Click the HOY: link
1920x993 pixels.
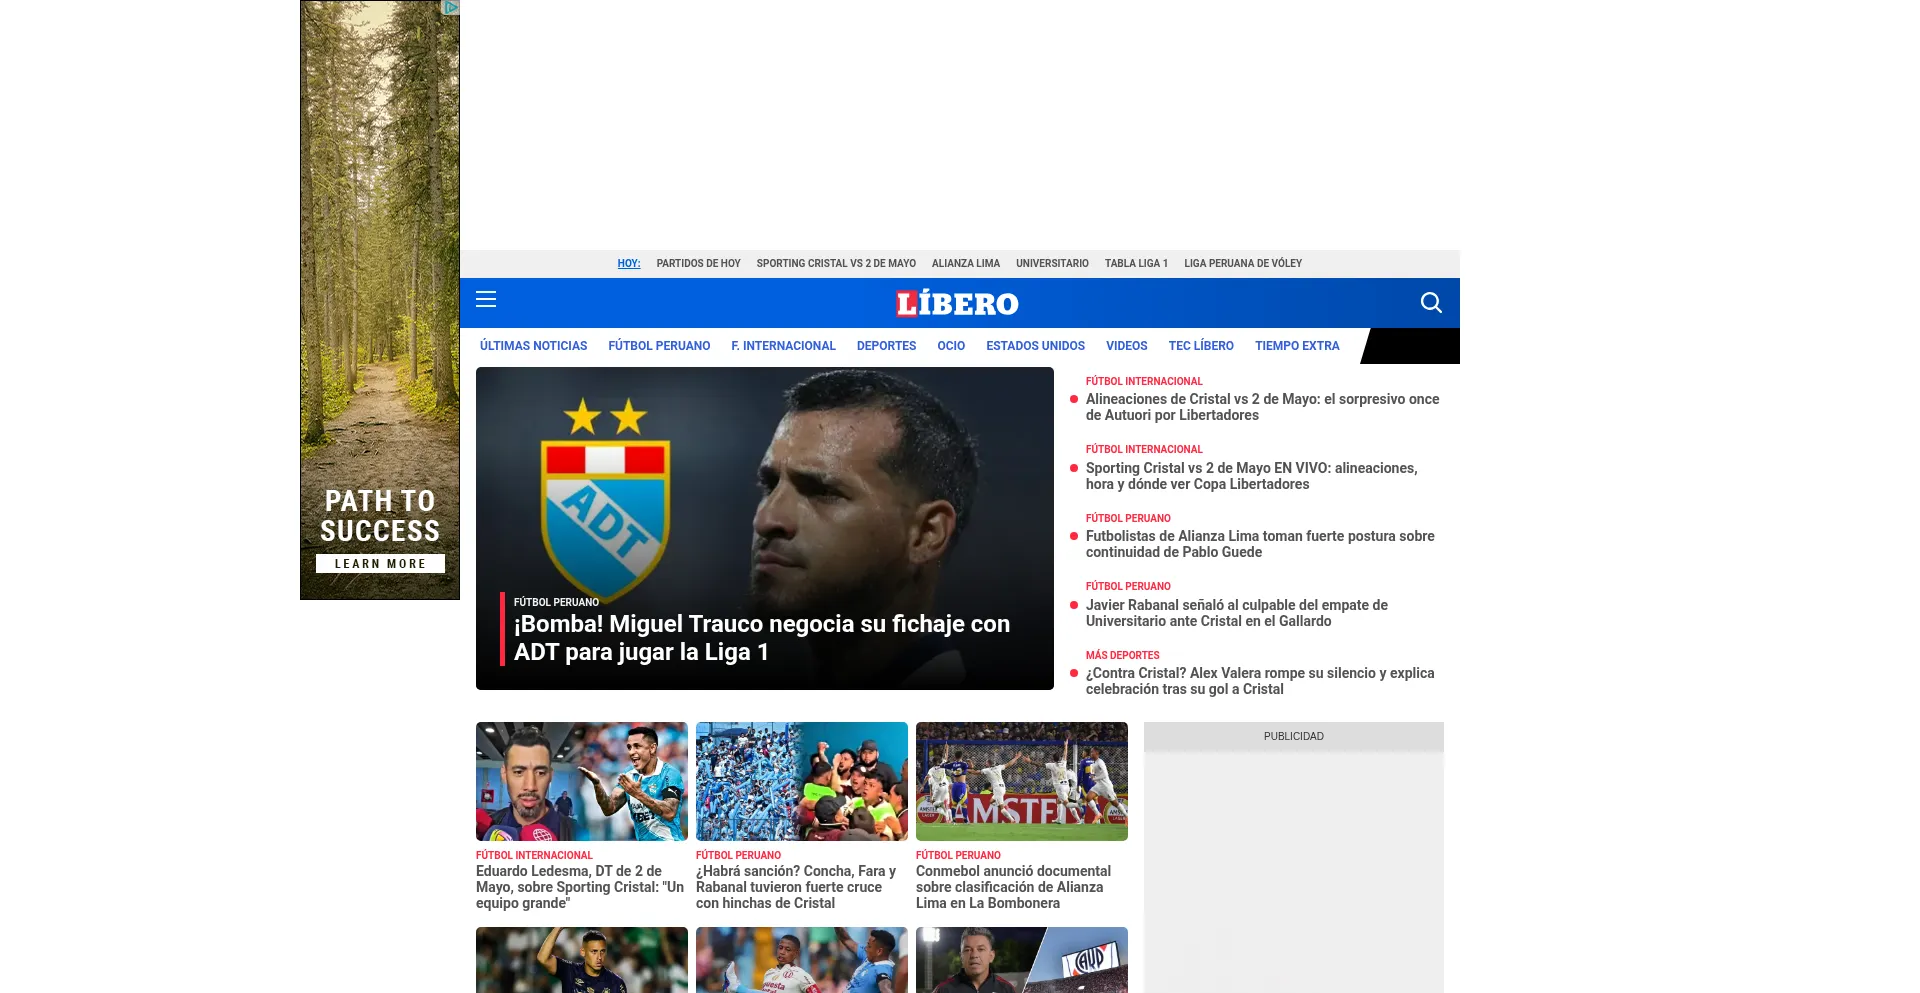tap(629, 264)
